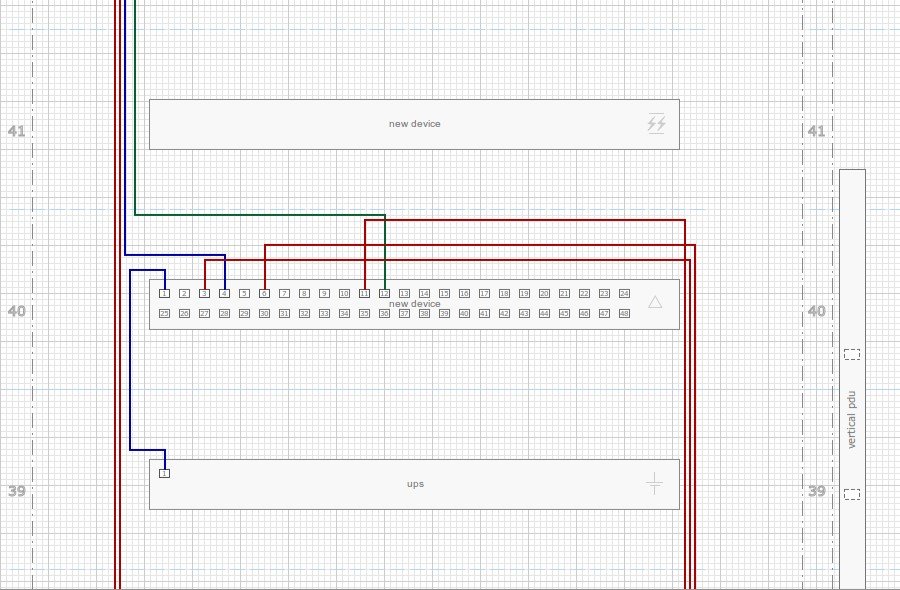The height and width of the screenshot is (590, 900).
Task: Click port 32 on the switch
Action: click(x=304, y=313)
